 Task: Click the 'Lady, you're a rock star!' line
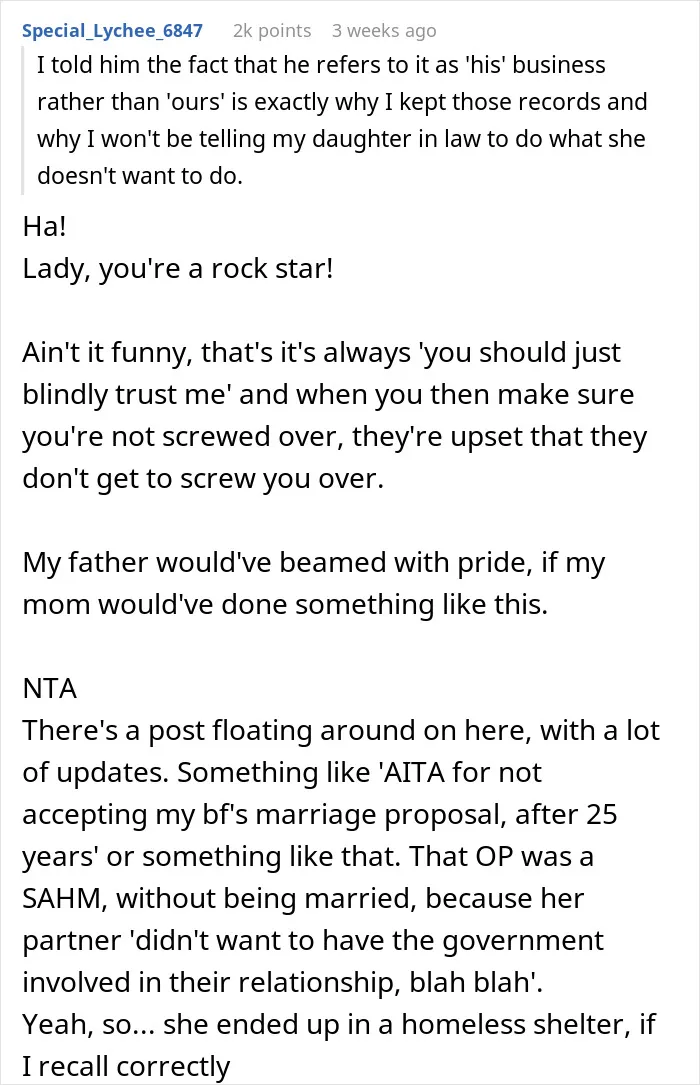pos(178,268)
